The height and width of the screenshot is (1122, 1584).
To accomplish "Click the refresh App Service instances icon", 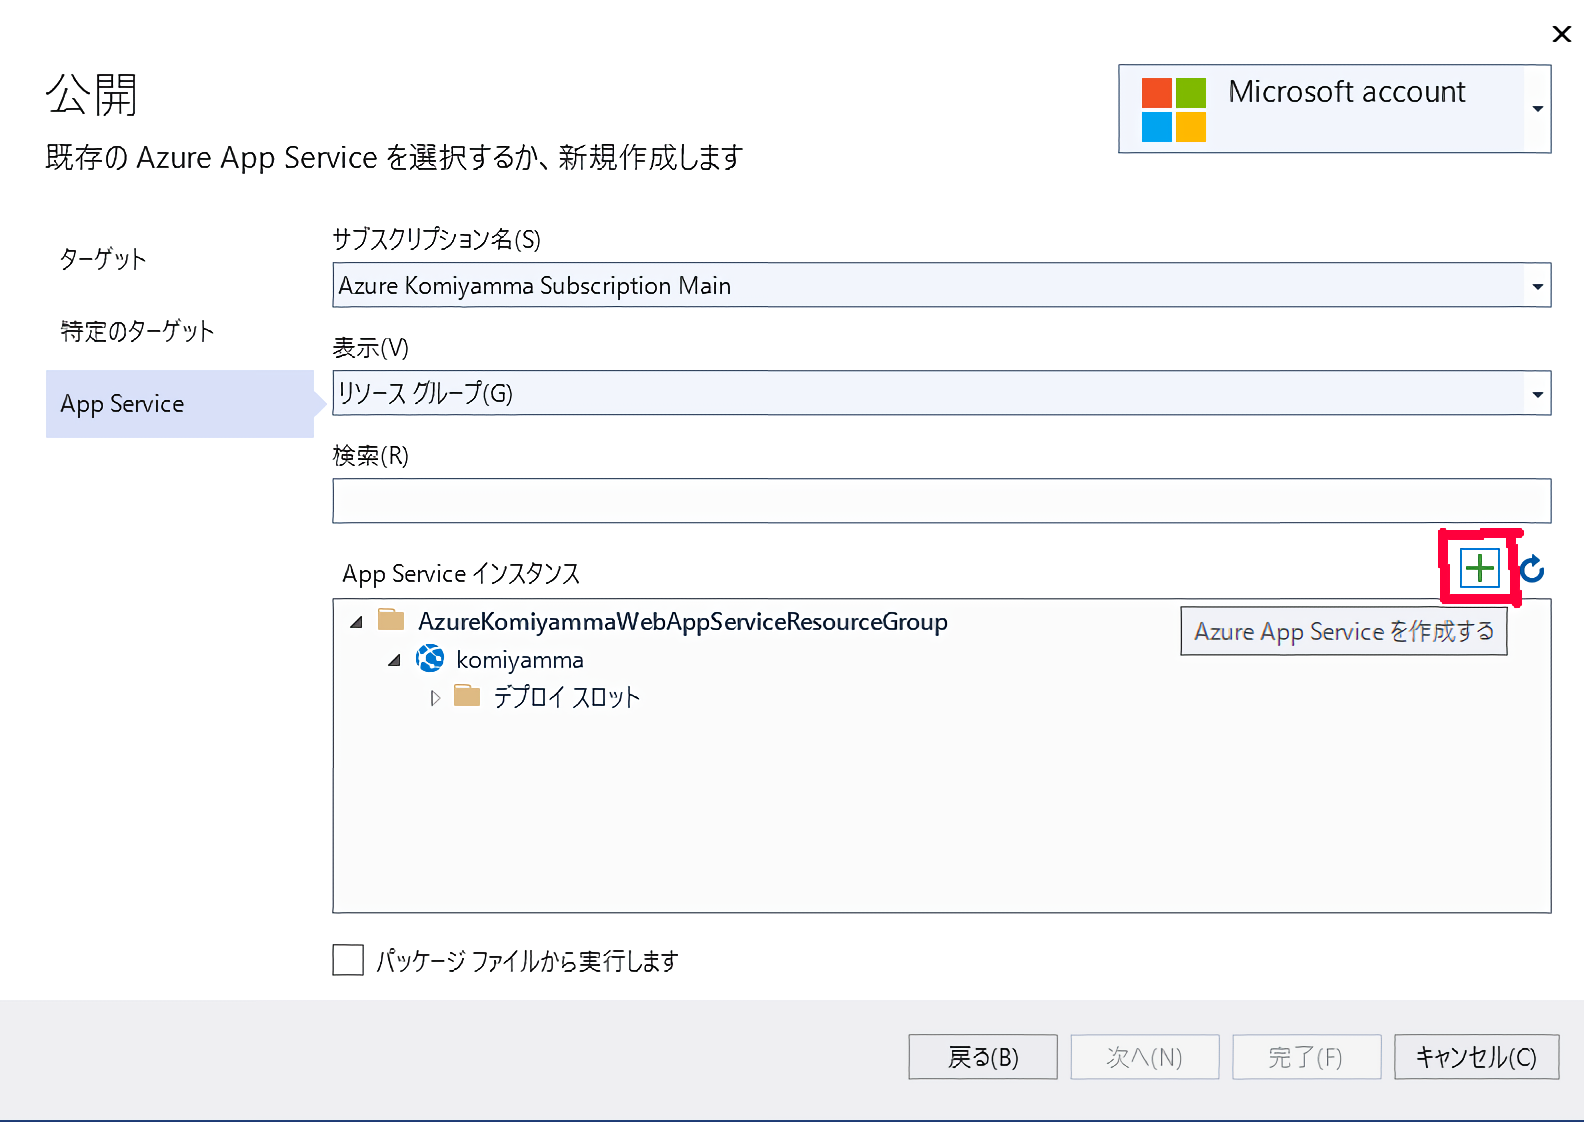I will point(1532,570).
